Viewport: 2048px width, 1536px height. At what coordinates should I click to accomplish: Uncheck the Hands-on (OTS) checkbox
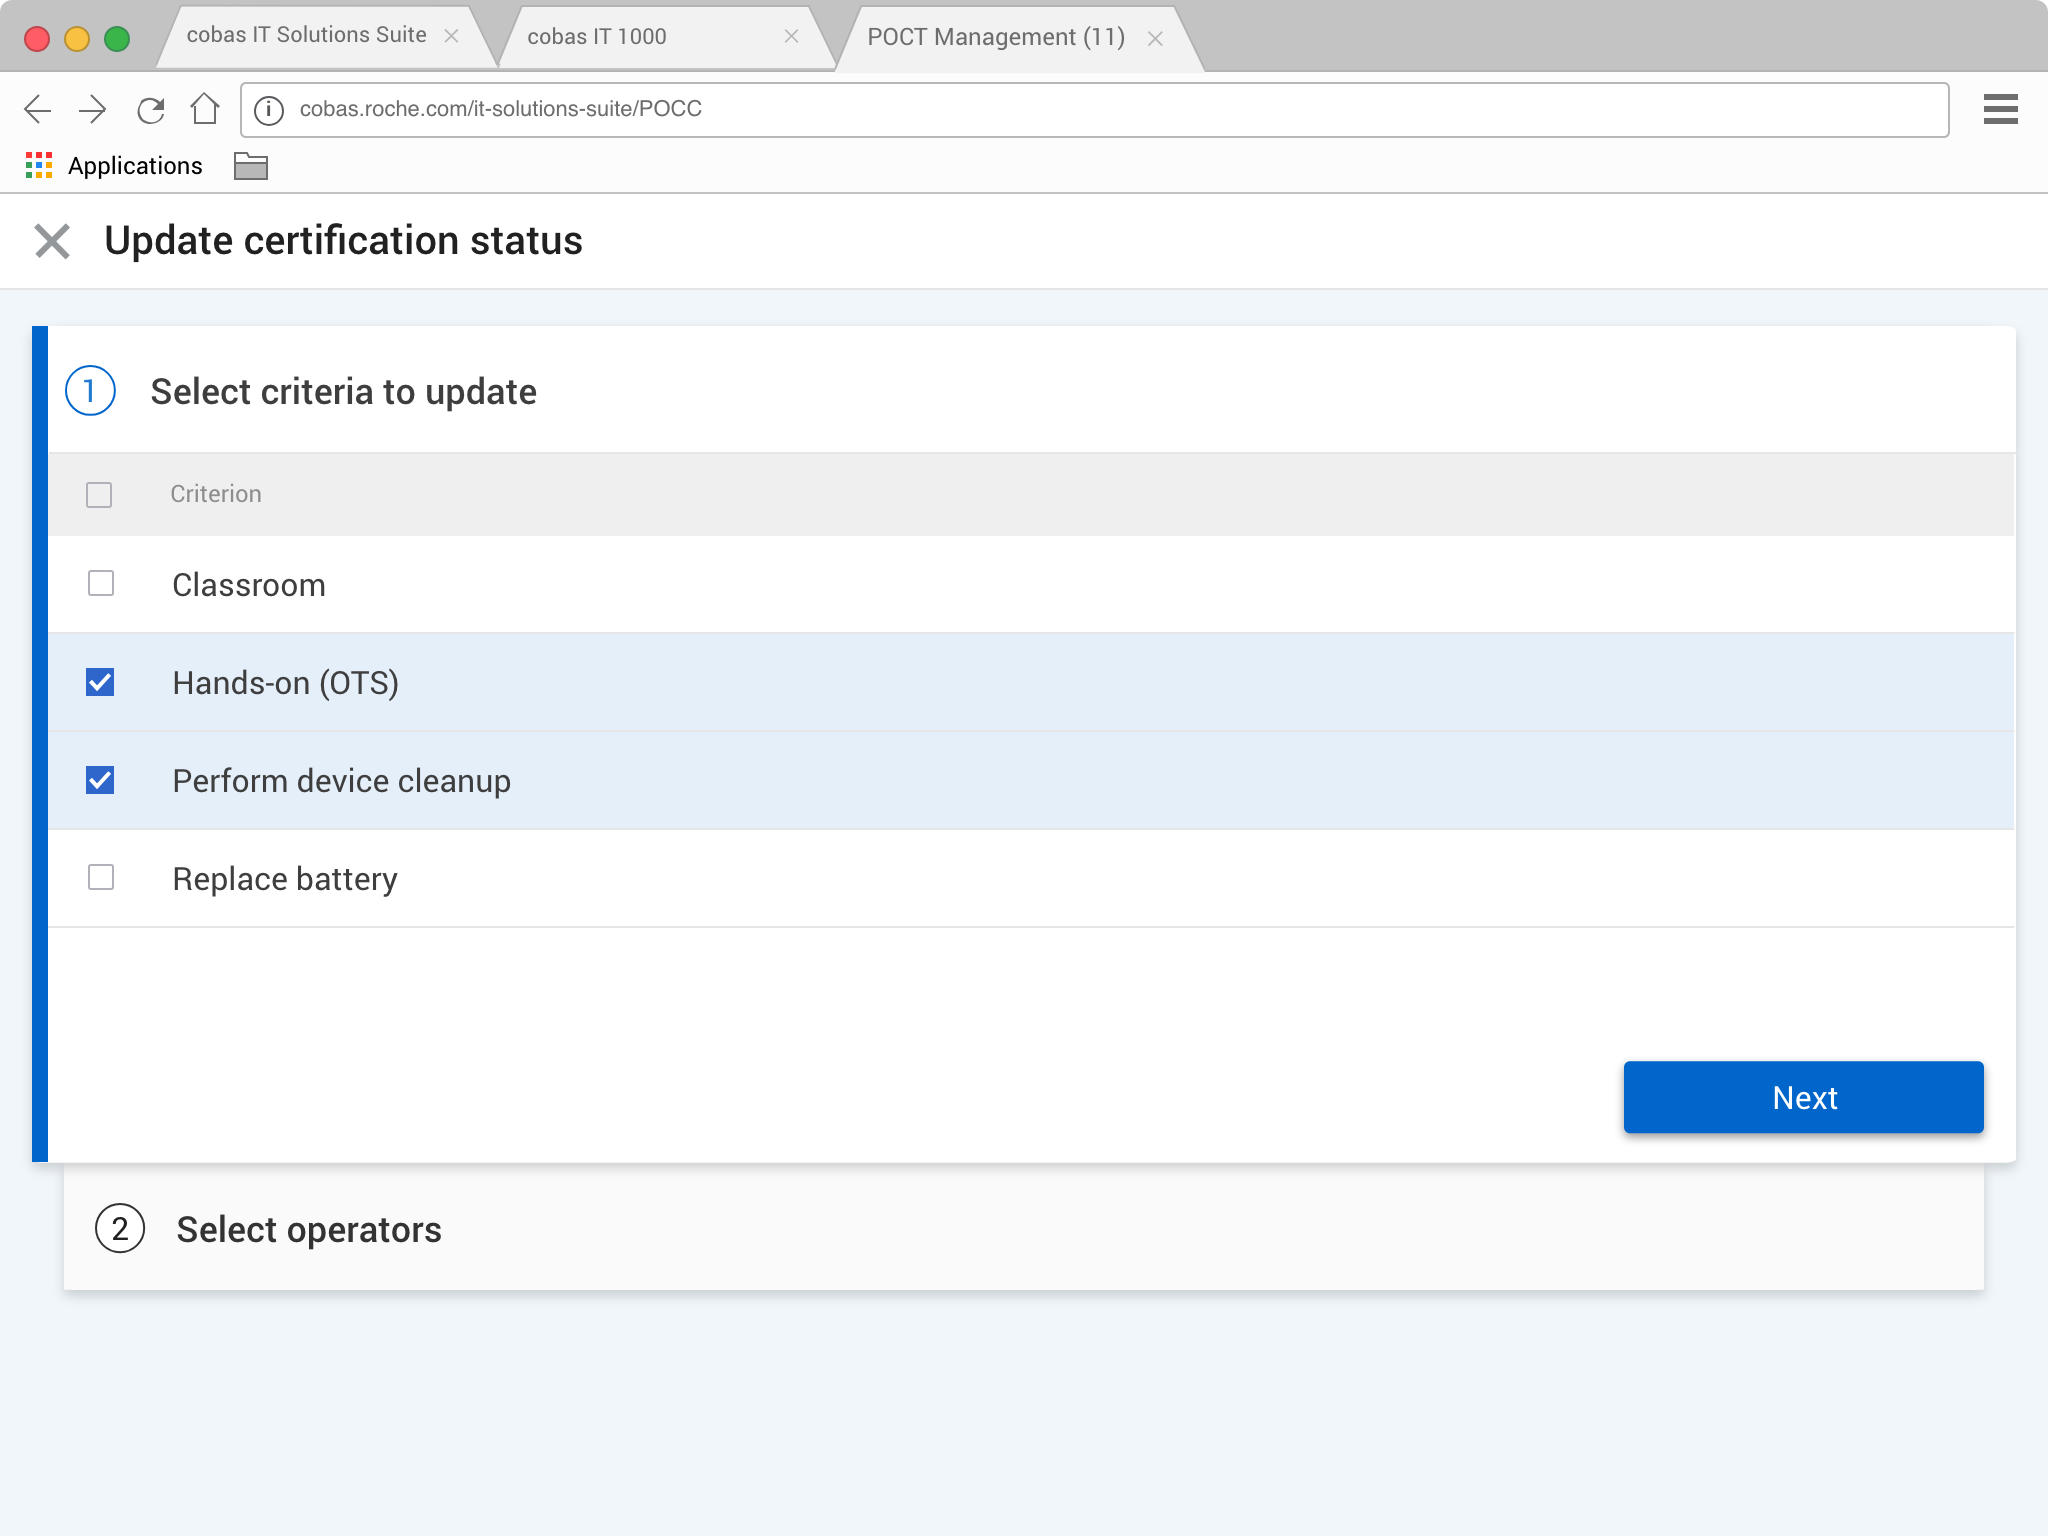101,682
